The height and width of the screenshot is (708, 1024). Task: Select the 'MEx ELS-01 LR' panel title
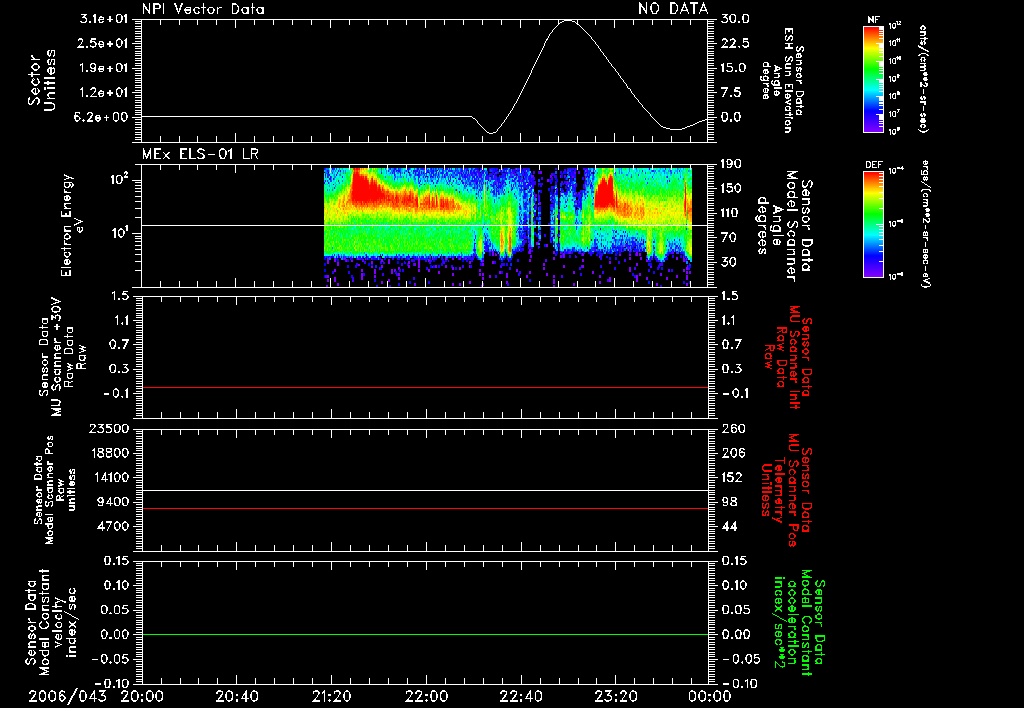[200, 154]
